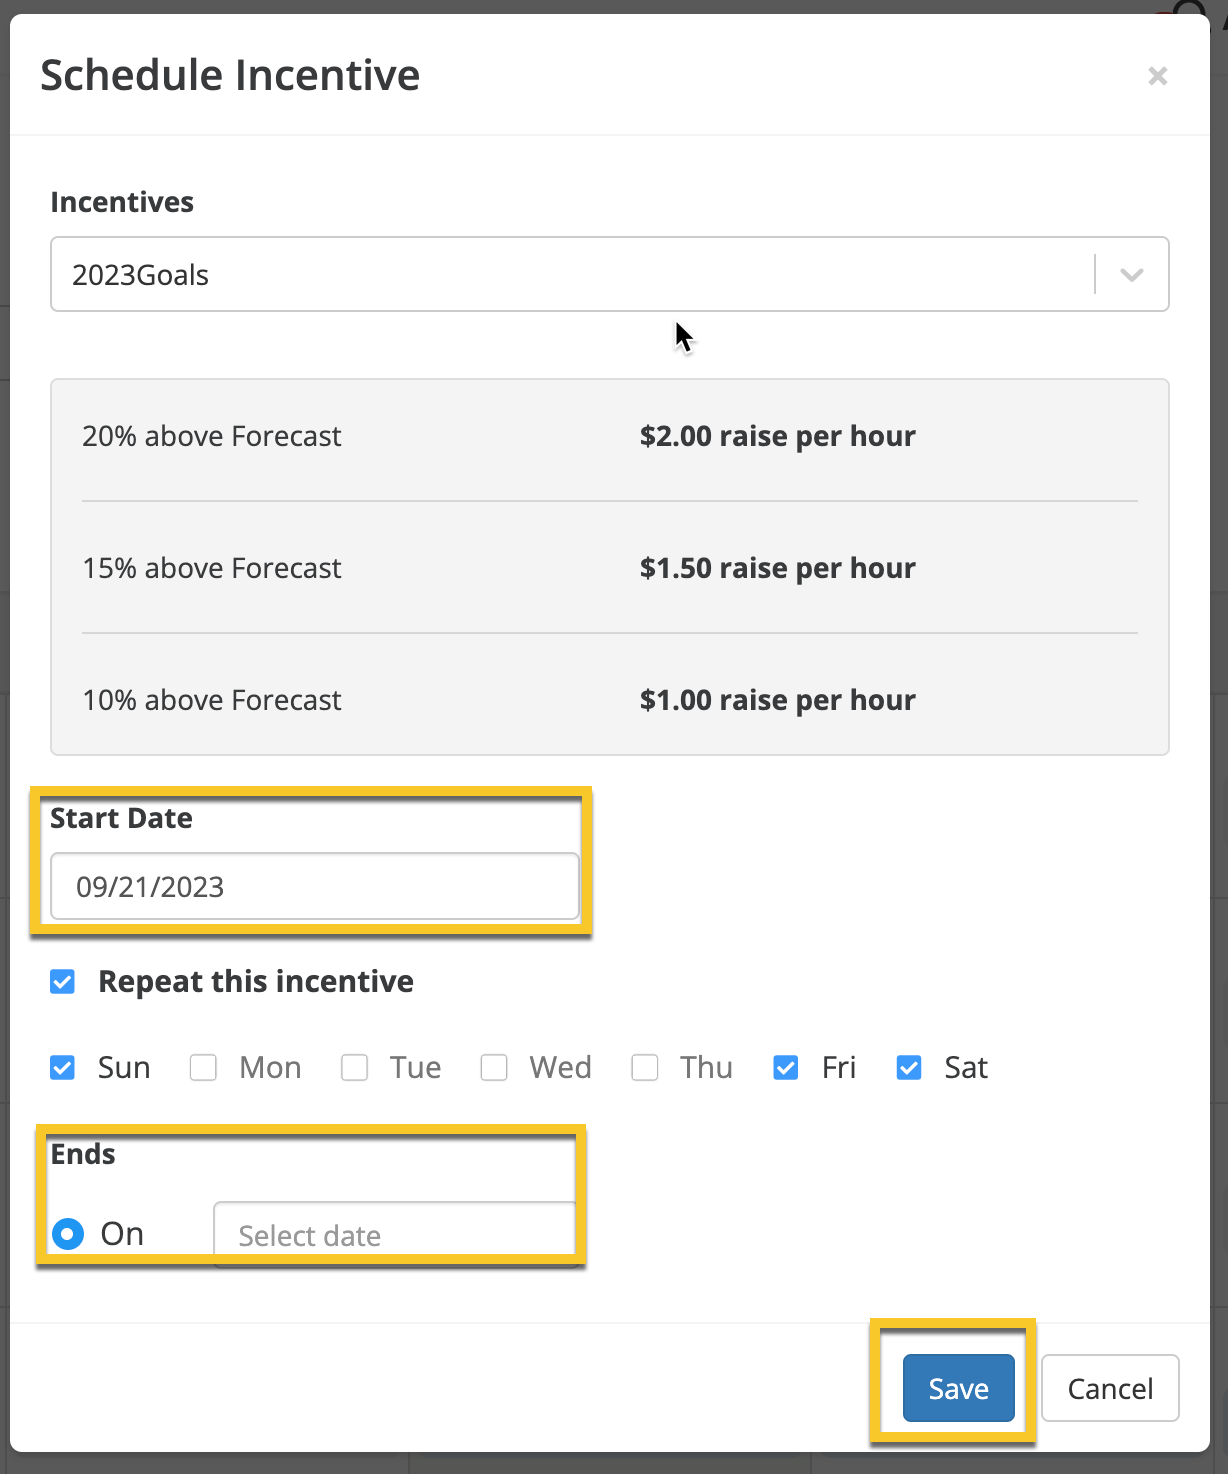Click the Schedule Incentive dialog title
Screen dimensions: 1228x1474
tap(230, 75)
